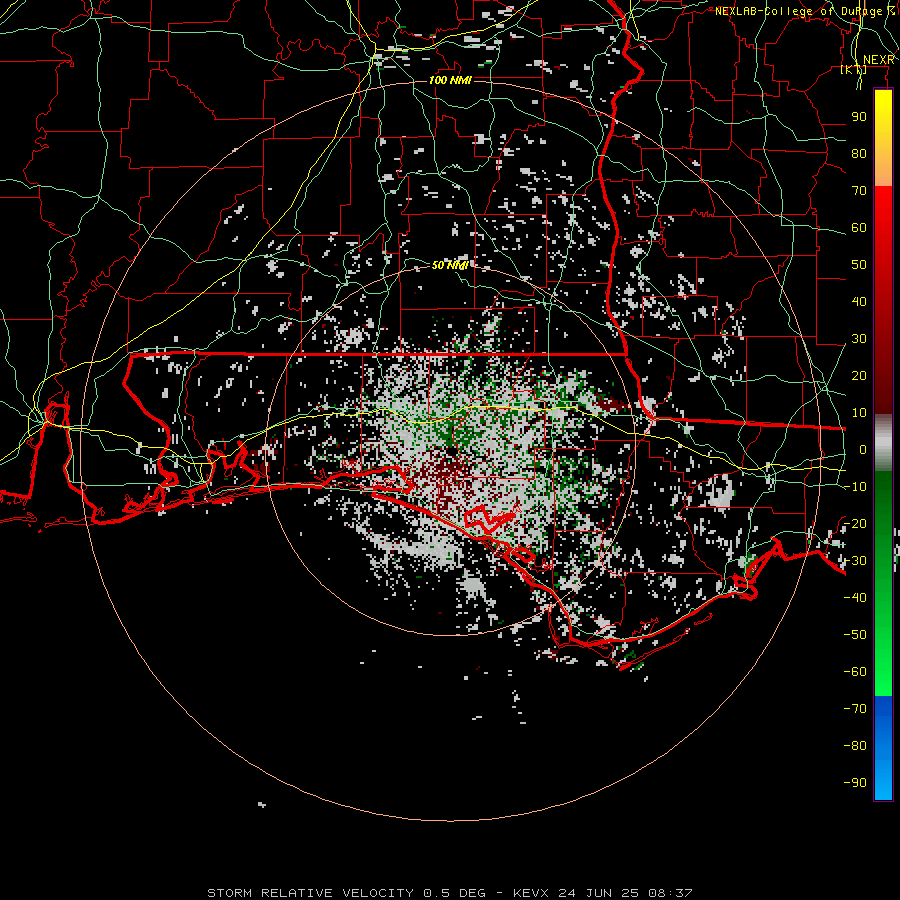Image resolution: width=900 pixels, height=900 pixels.
Task: Click the "NEXR" label at top right
Action: (878, 60)
